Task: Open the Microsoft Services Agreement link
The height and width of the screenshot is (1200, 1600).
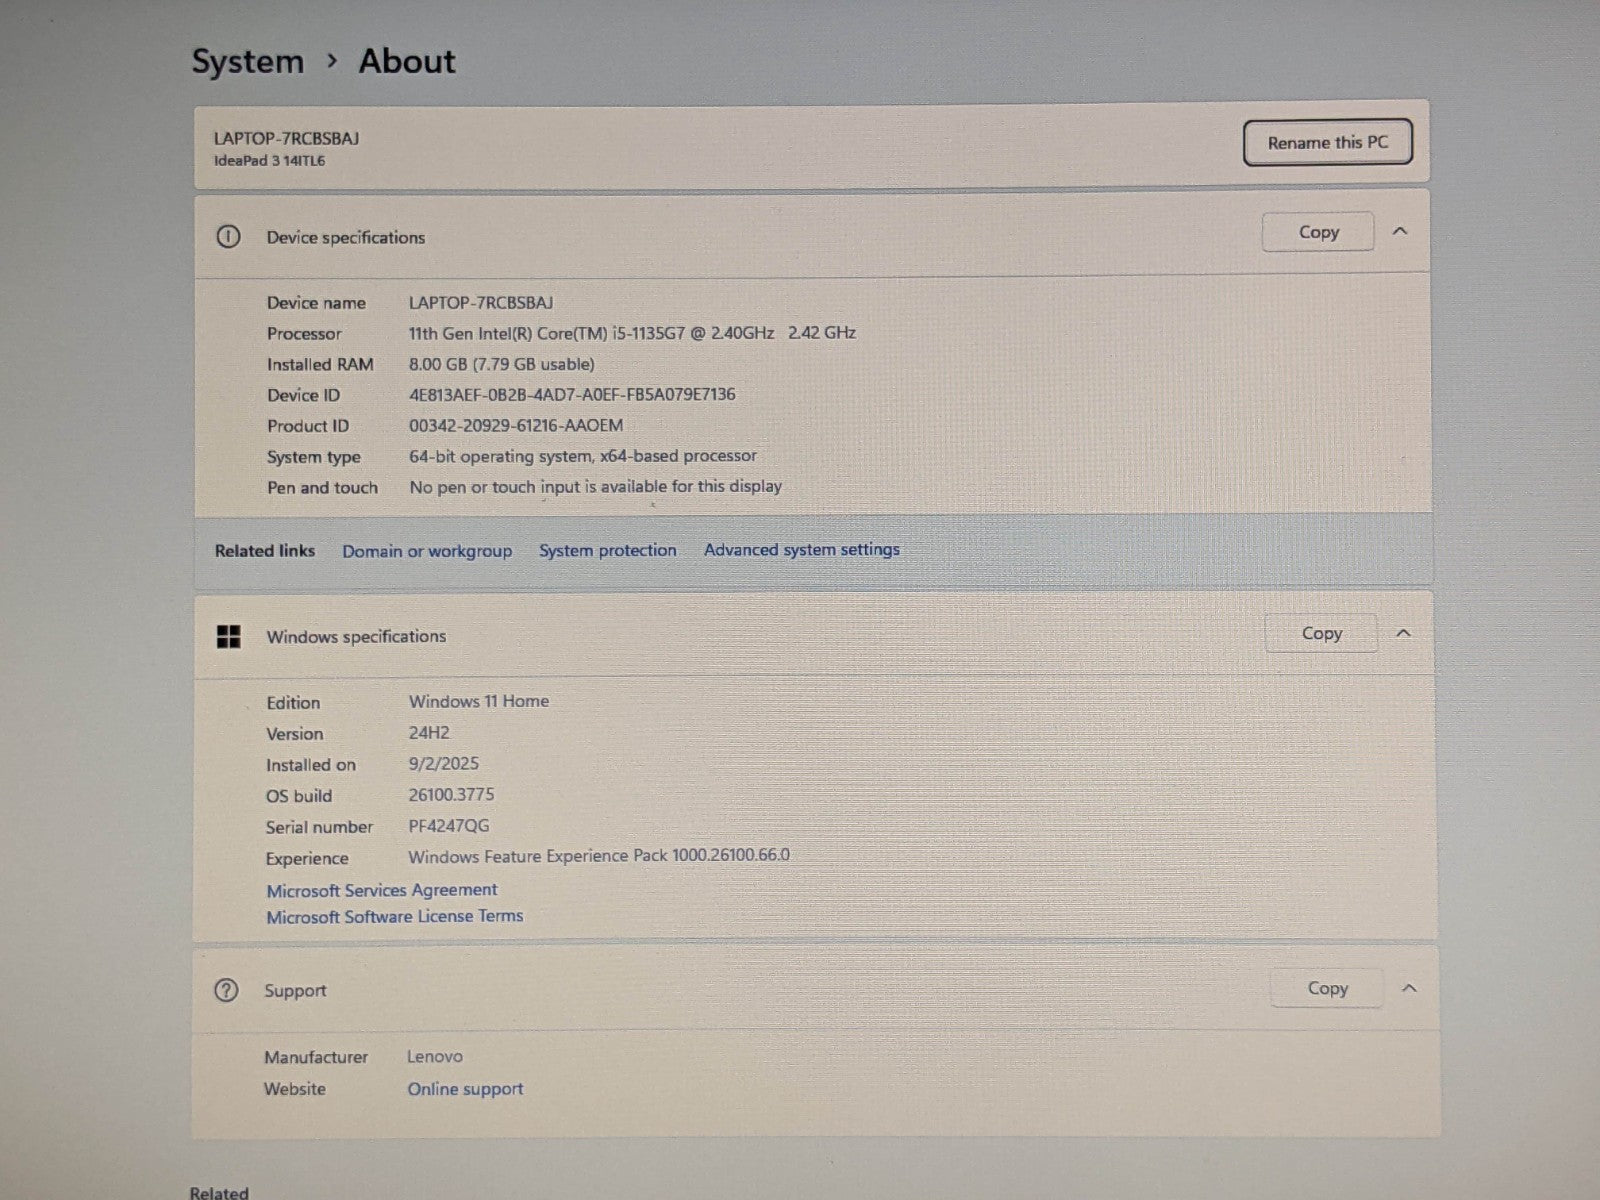Action: pos(381,890)
